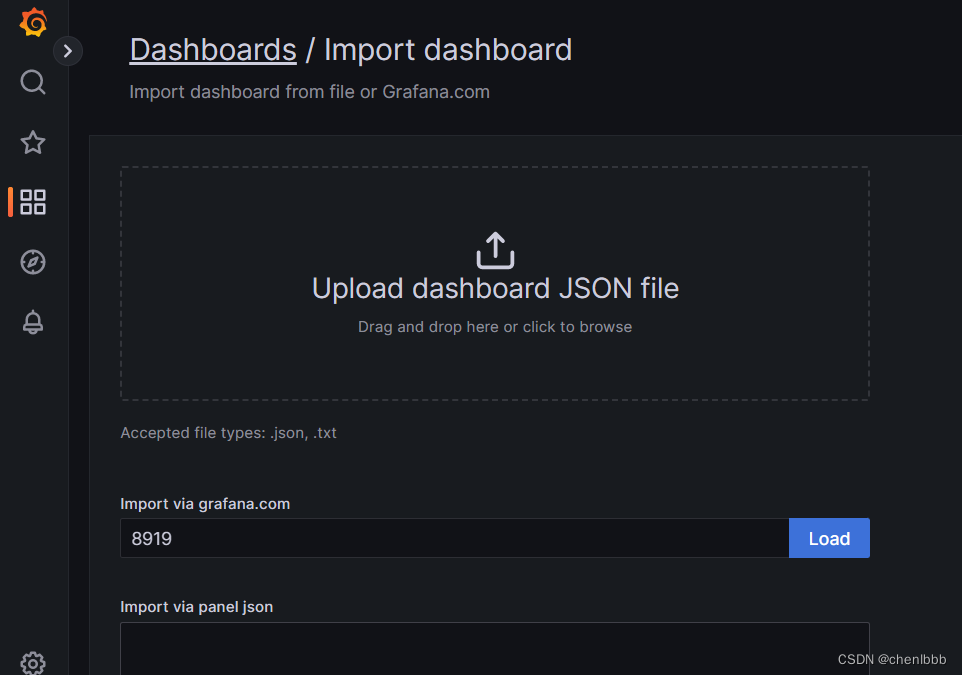Open Explore compass icon
The image size is (962, 675).
tap(33, 262)
